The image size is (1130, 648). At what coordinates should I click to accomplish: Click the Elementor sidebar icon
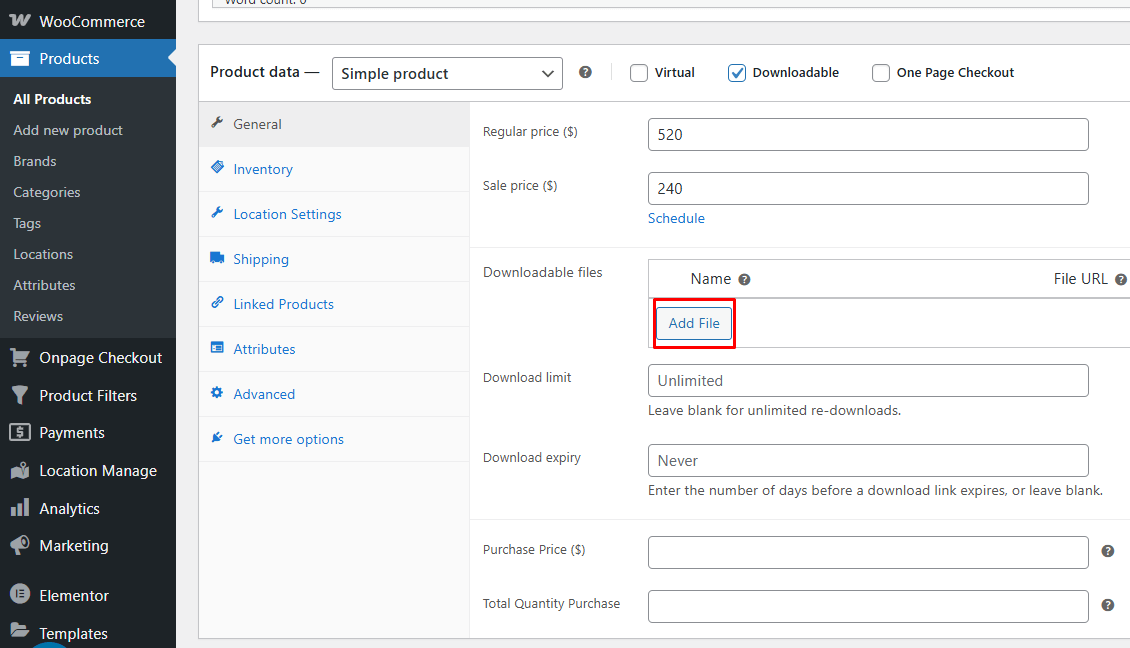20,594
